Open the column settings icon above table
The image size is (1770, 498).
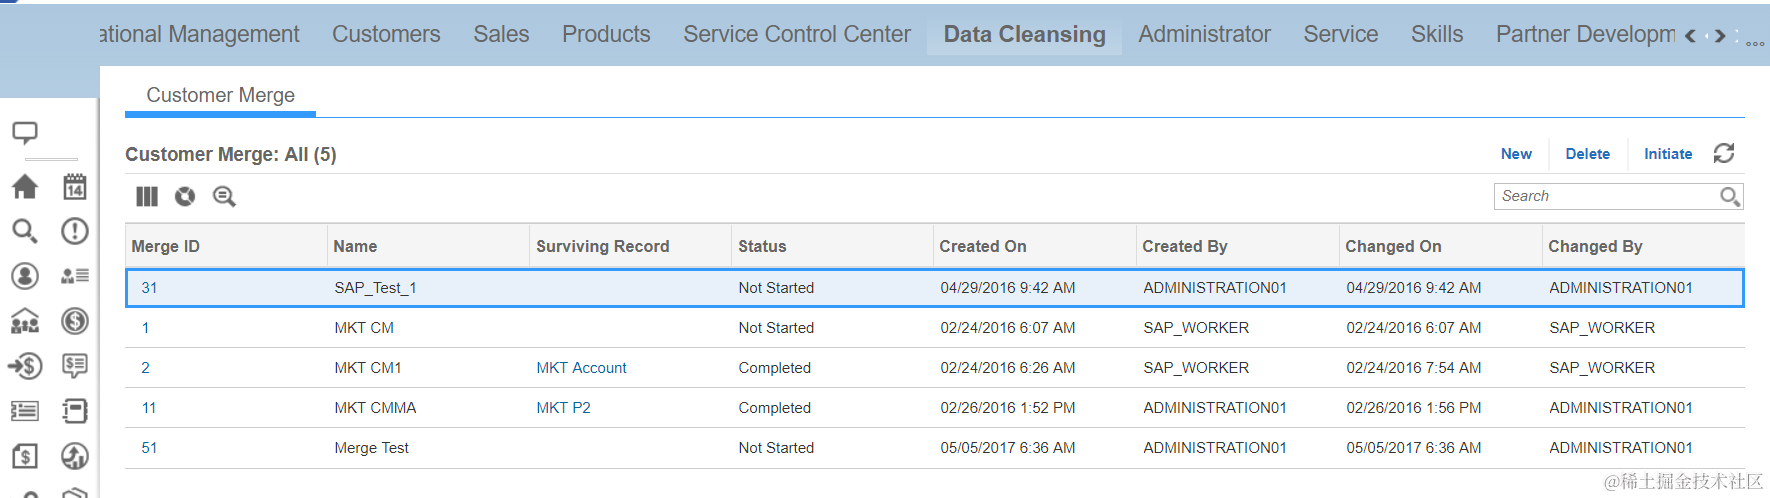pyautogui.click(x=147, y=197)
